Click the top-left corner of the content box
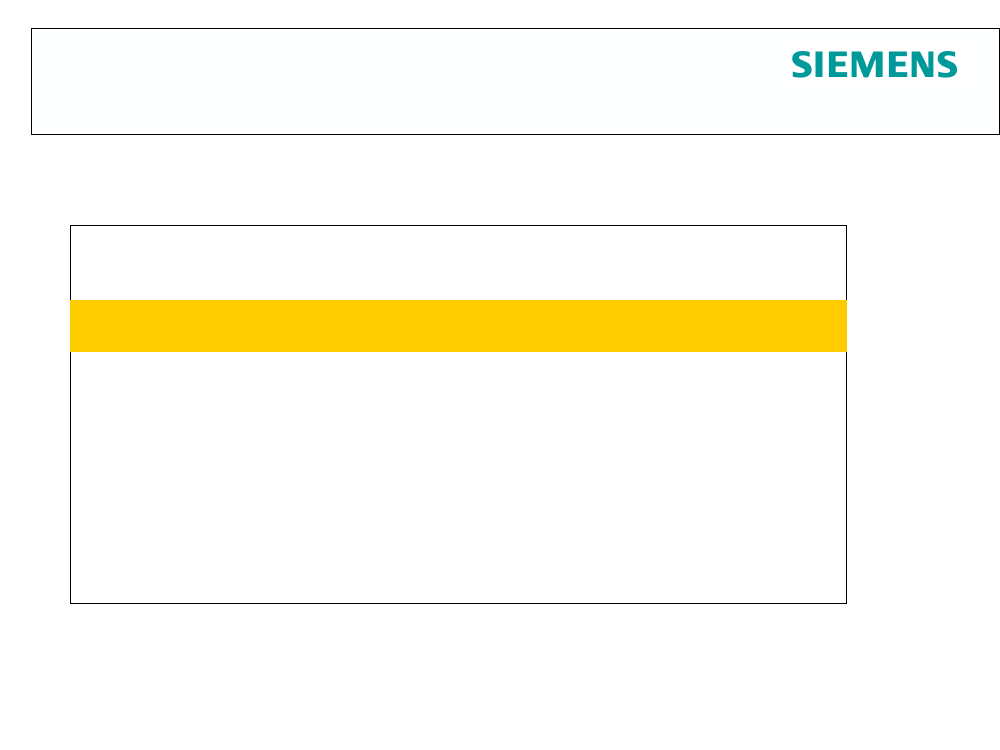 [x=71, y=226]
